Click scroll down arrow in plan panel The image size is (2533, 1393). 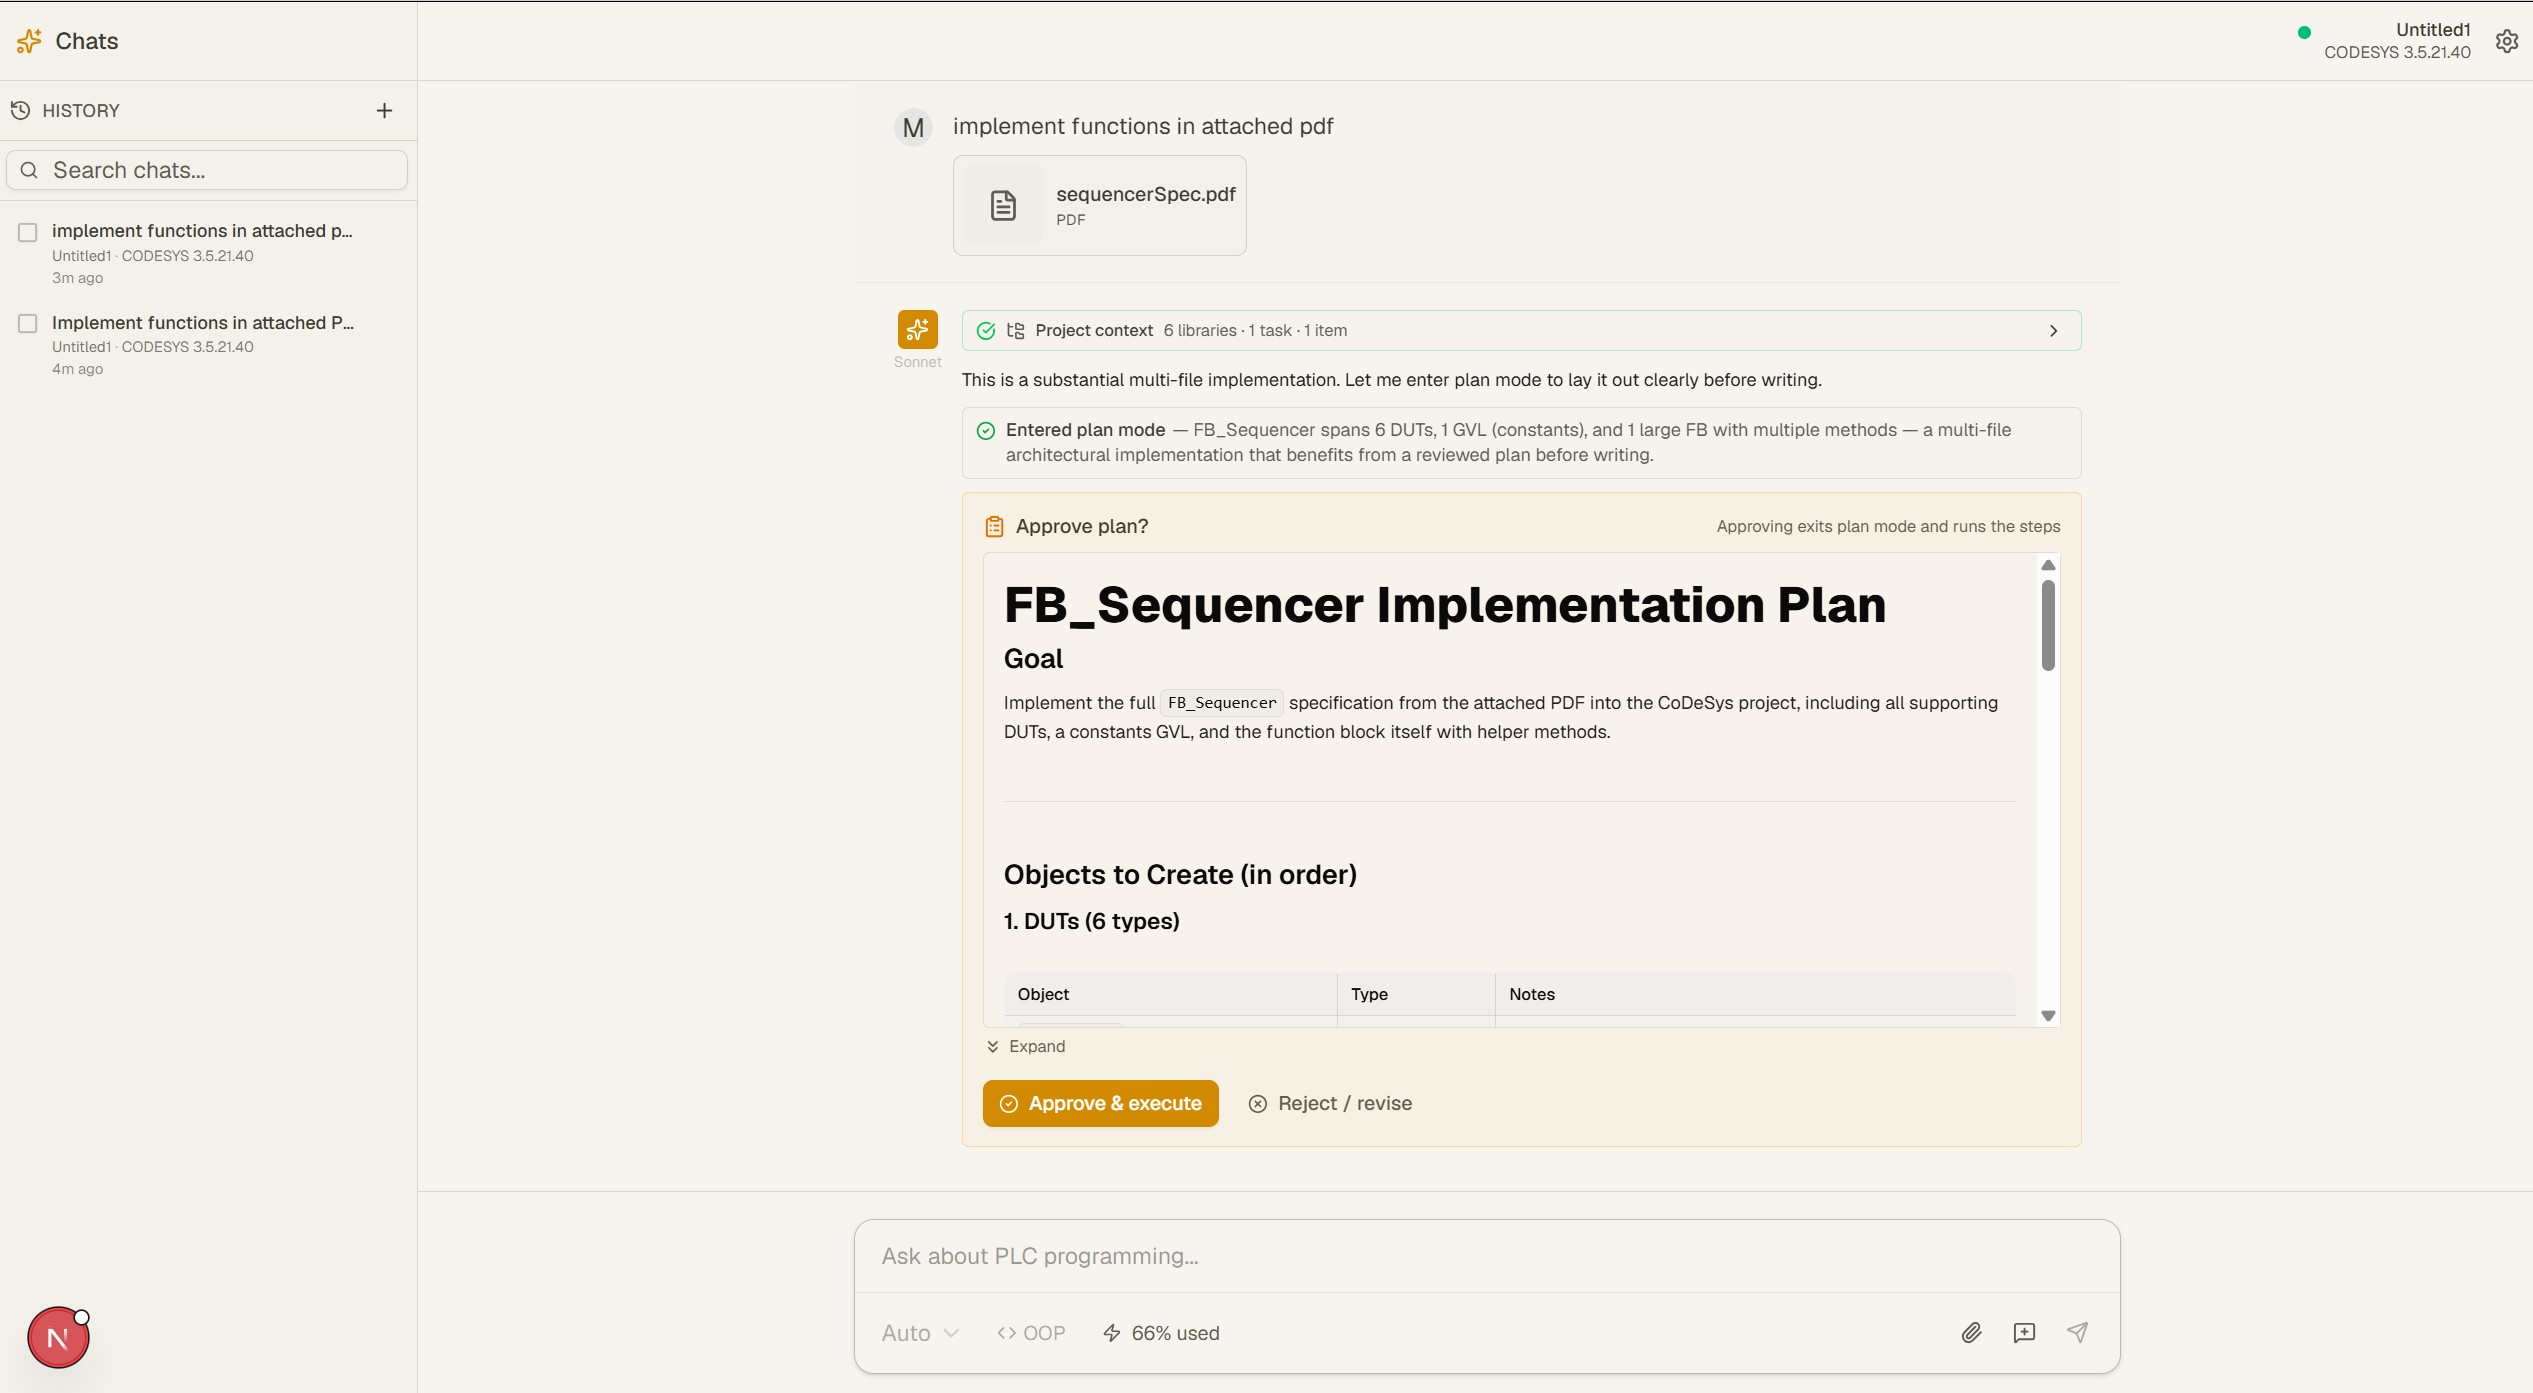pyautogui.click(x=2047, y=1015)
